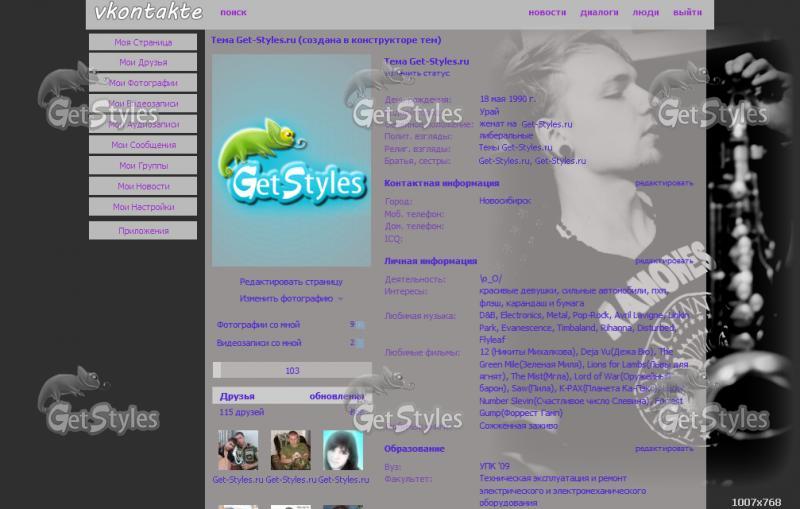Click the vkontakte logo
The height and width of the screenshot is (509, 800).
coord(148,11)
